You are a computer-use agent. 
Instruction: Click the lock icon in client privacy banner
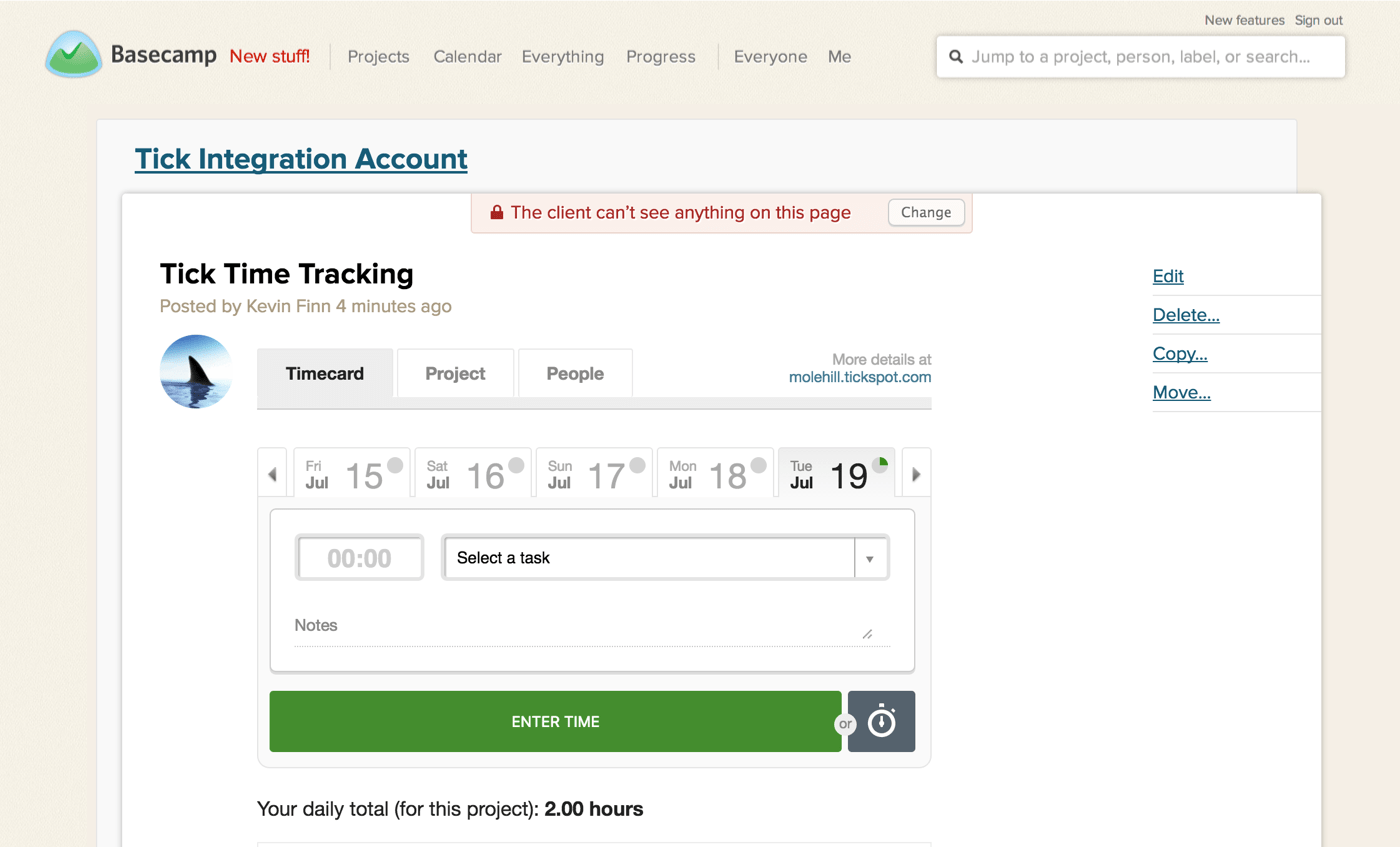pos(497,212)
